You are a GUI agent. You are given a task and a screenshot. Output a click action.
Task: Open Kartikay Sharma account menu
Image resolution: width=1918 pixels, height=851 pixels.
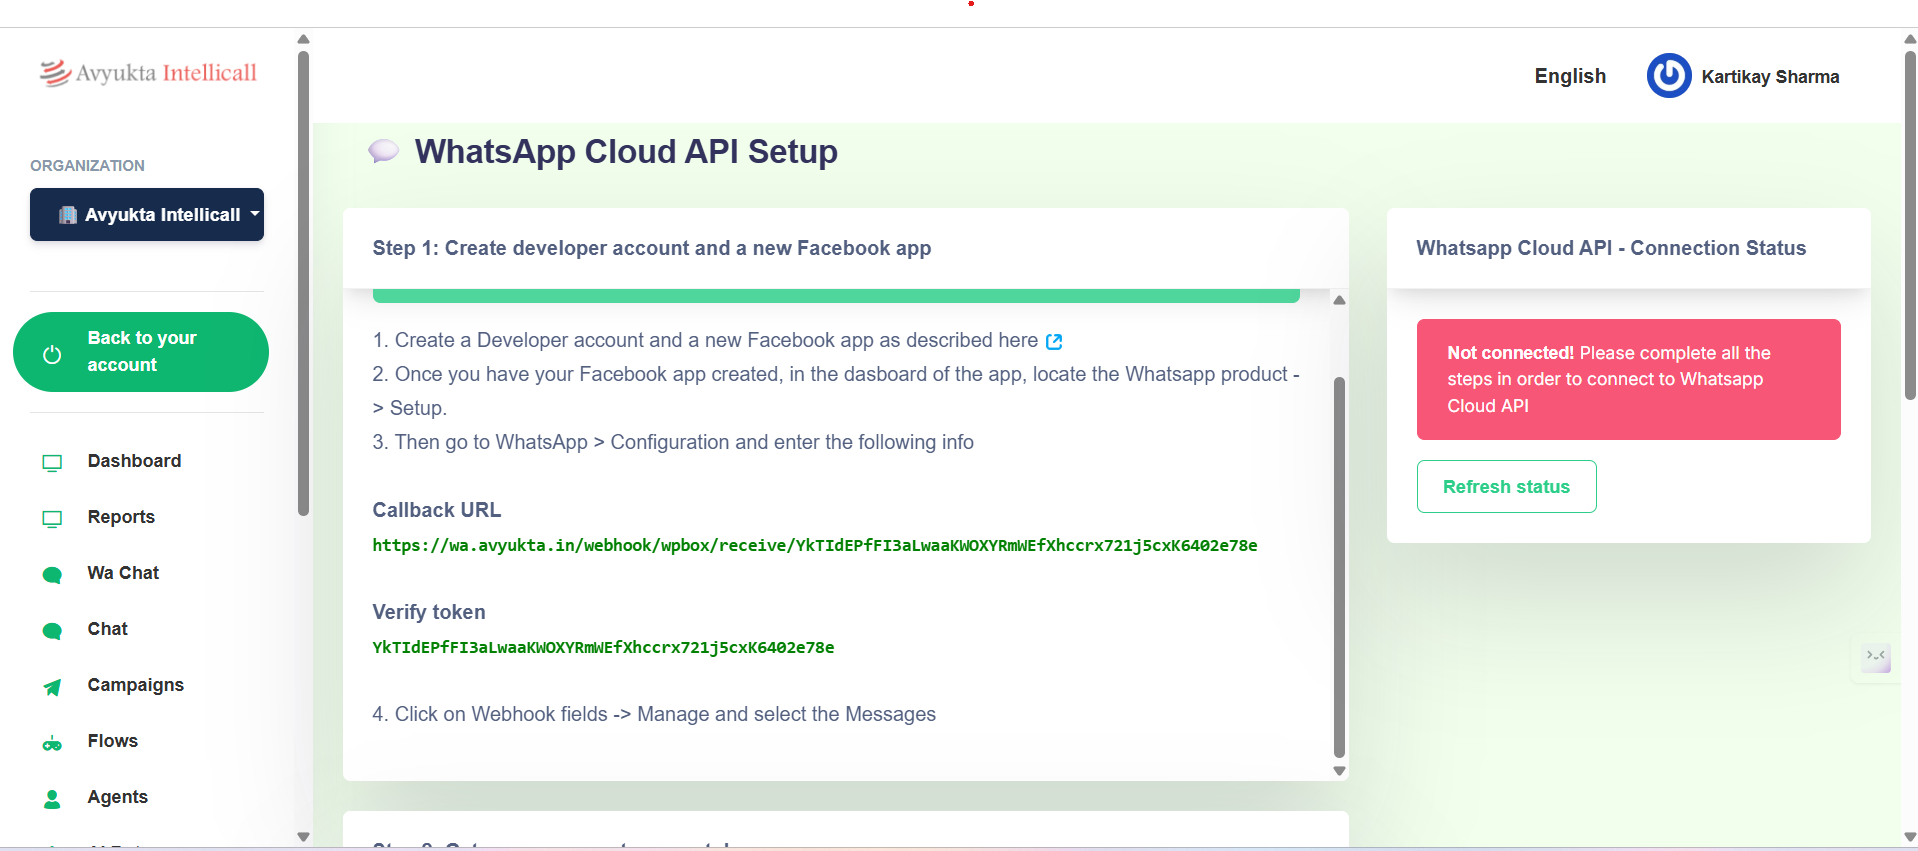click(x=1769, y=77)
